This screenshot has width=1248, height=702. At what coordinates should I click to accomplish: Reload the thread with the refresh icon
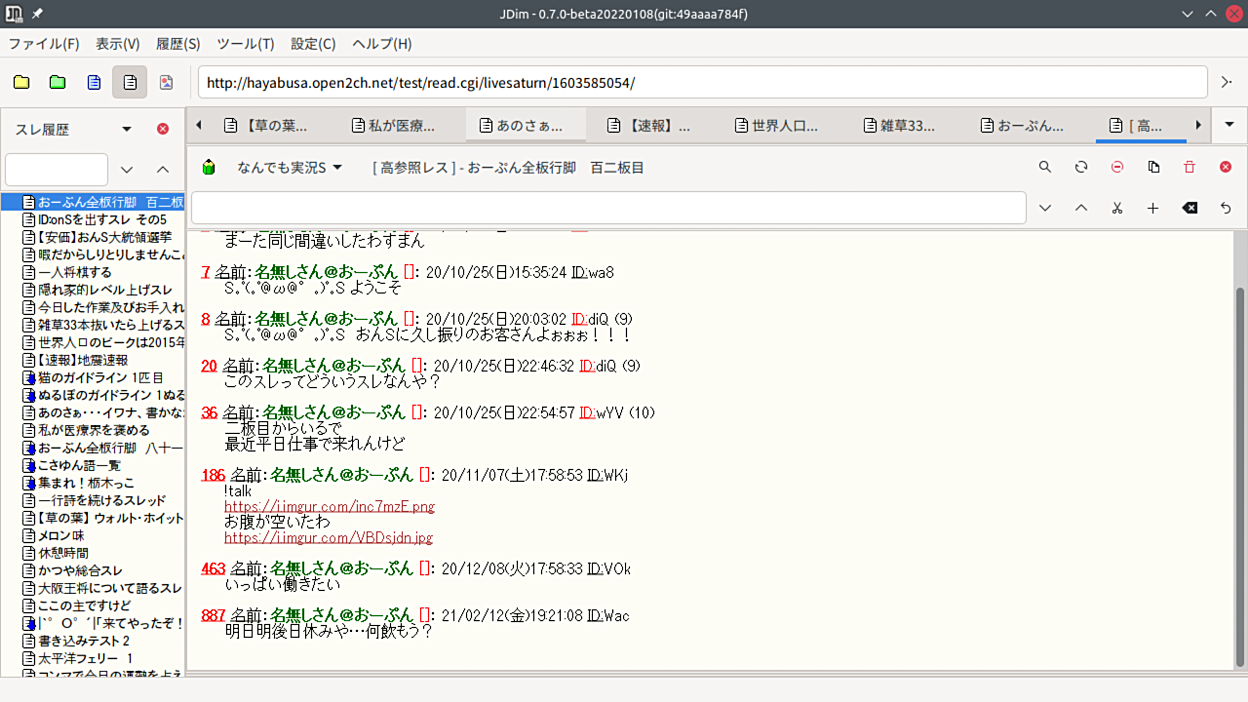pyautogui.click(x=1081, y=167)
